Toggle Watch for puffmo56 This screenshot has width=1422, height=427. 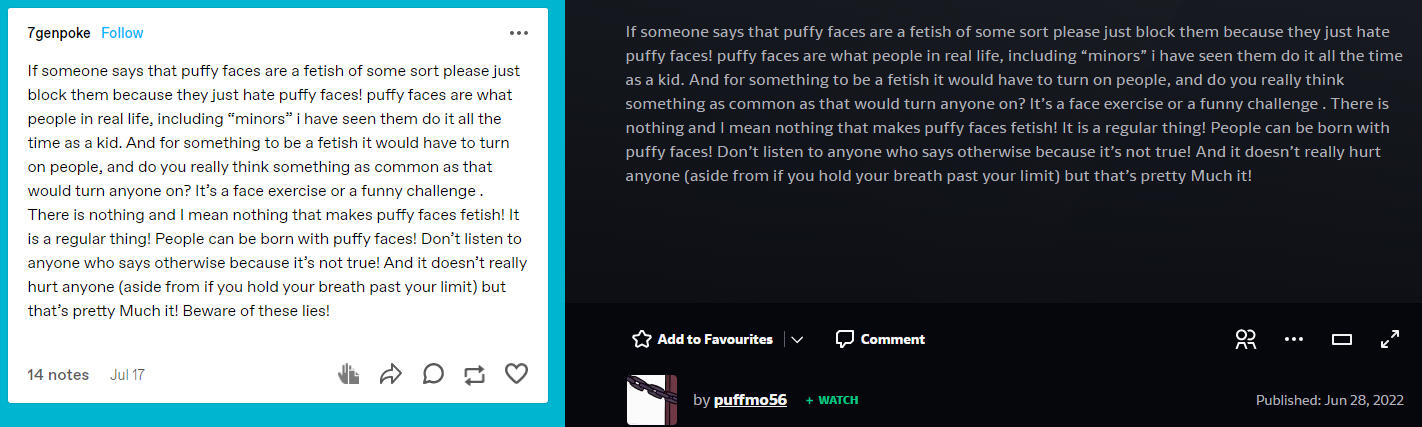point(832,400)
